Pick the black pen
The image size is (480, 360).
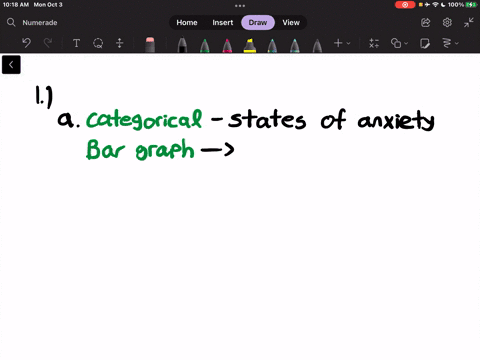182,45
